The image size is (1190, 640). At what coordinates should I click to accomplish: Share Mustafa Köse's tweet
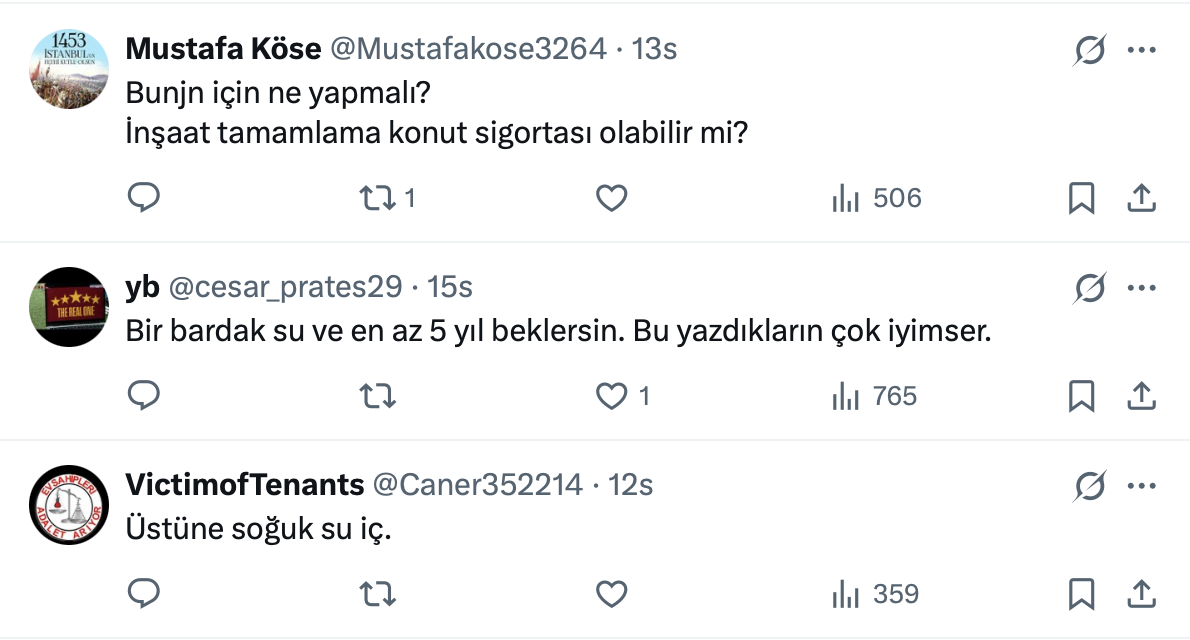1141,198
